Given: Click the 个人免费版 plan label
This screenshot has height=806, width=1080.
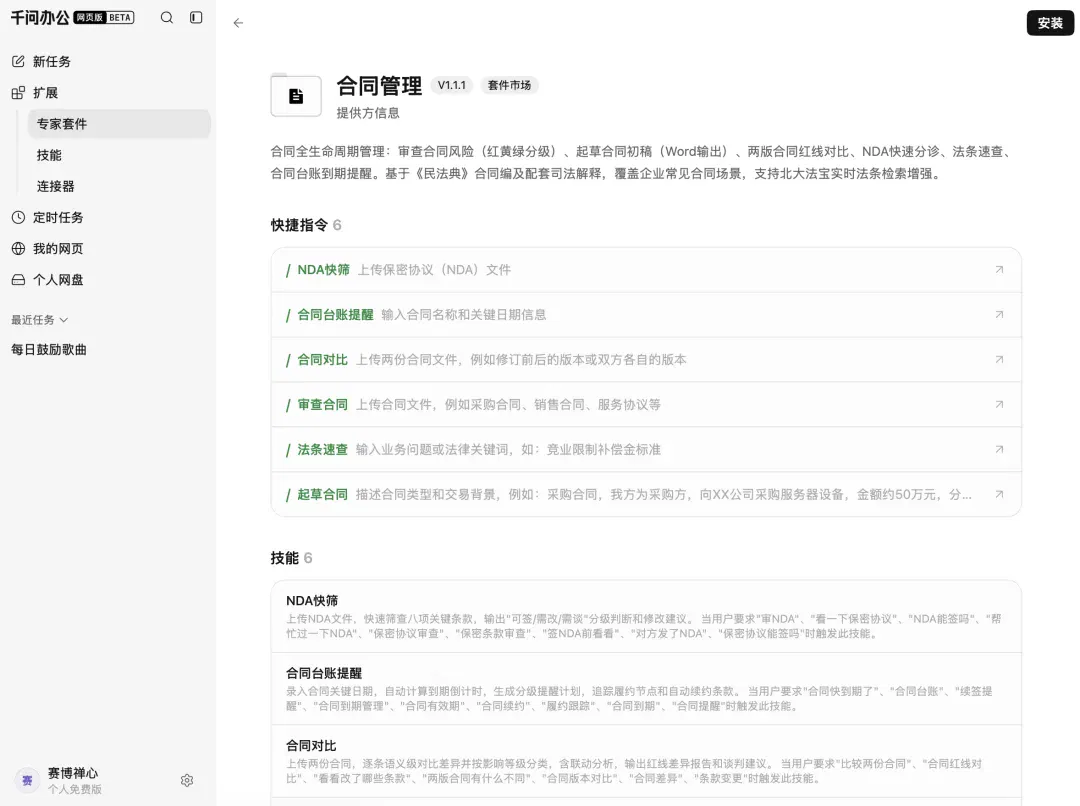Looking at the screenshot, I should [74, 789].
